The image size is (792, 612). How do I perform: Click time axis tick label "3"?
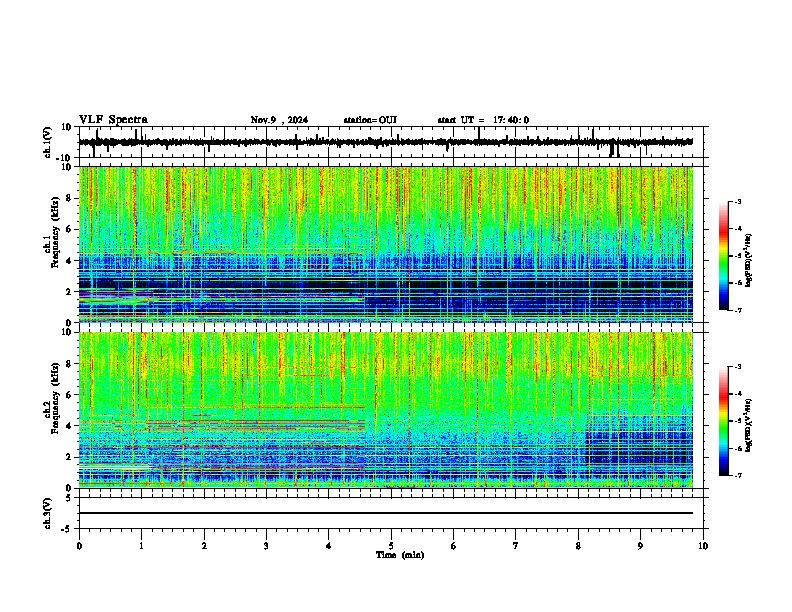[x=266, y=546]
